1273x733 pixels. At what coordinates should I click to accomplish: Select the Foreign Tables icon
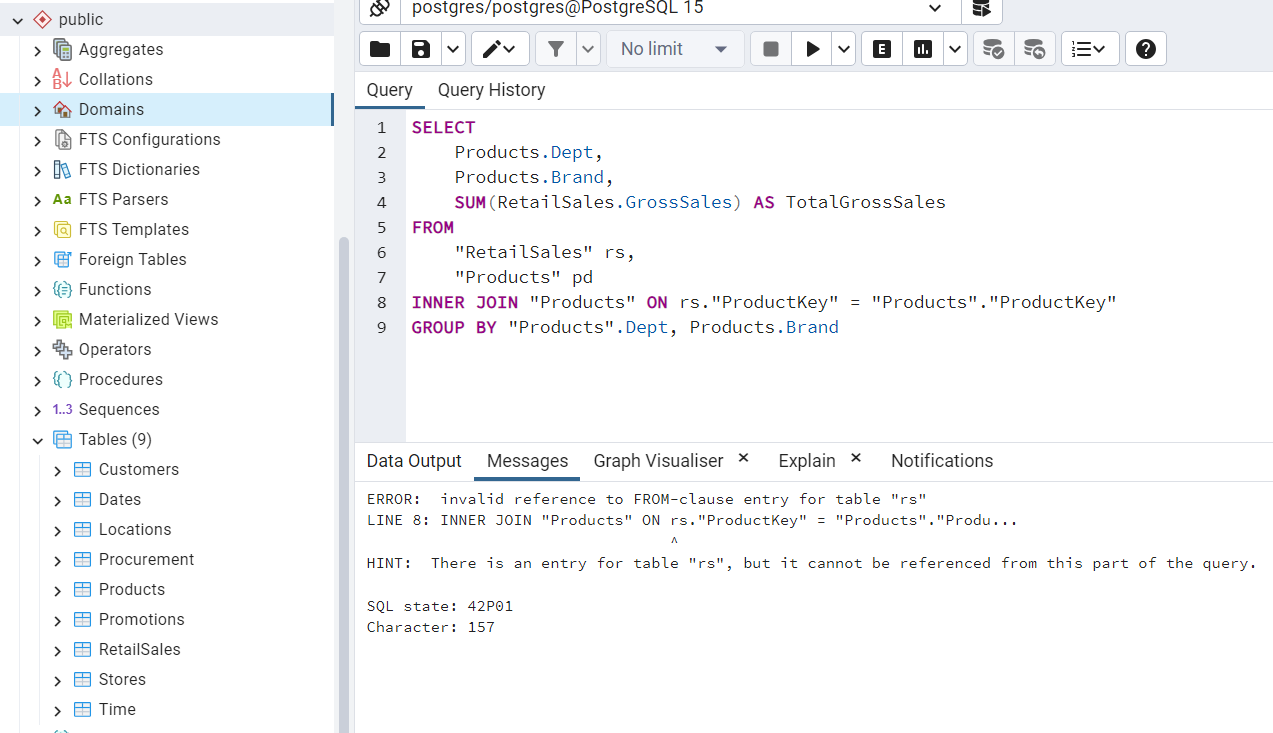pyautogui.click(x=62, y=259)
